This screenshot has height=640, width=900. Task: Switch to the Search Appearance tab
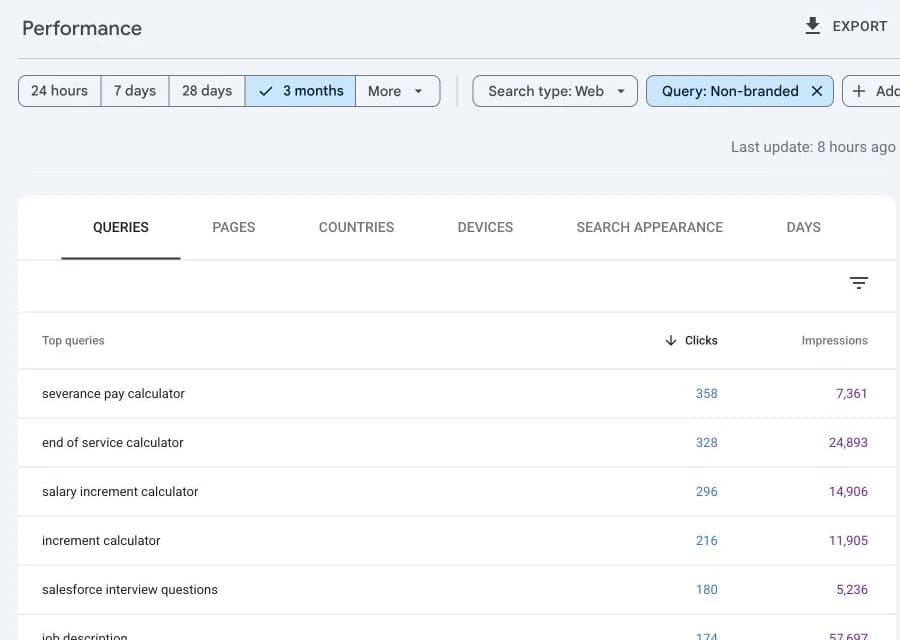(x=650, y=227)
